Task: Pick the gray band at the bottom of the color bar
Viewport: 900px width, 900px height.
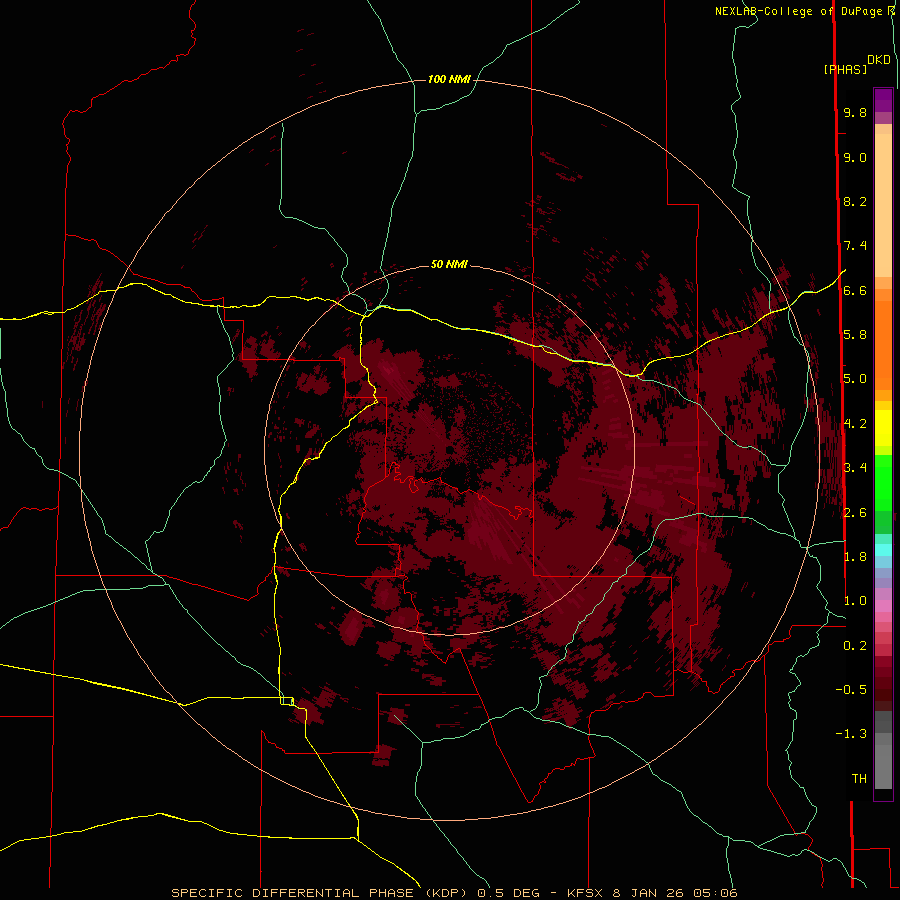Action: point(883,761)
